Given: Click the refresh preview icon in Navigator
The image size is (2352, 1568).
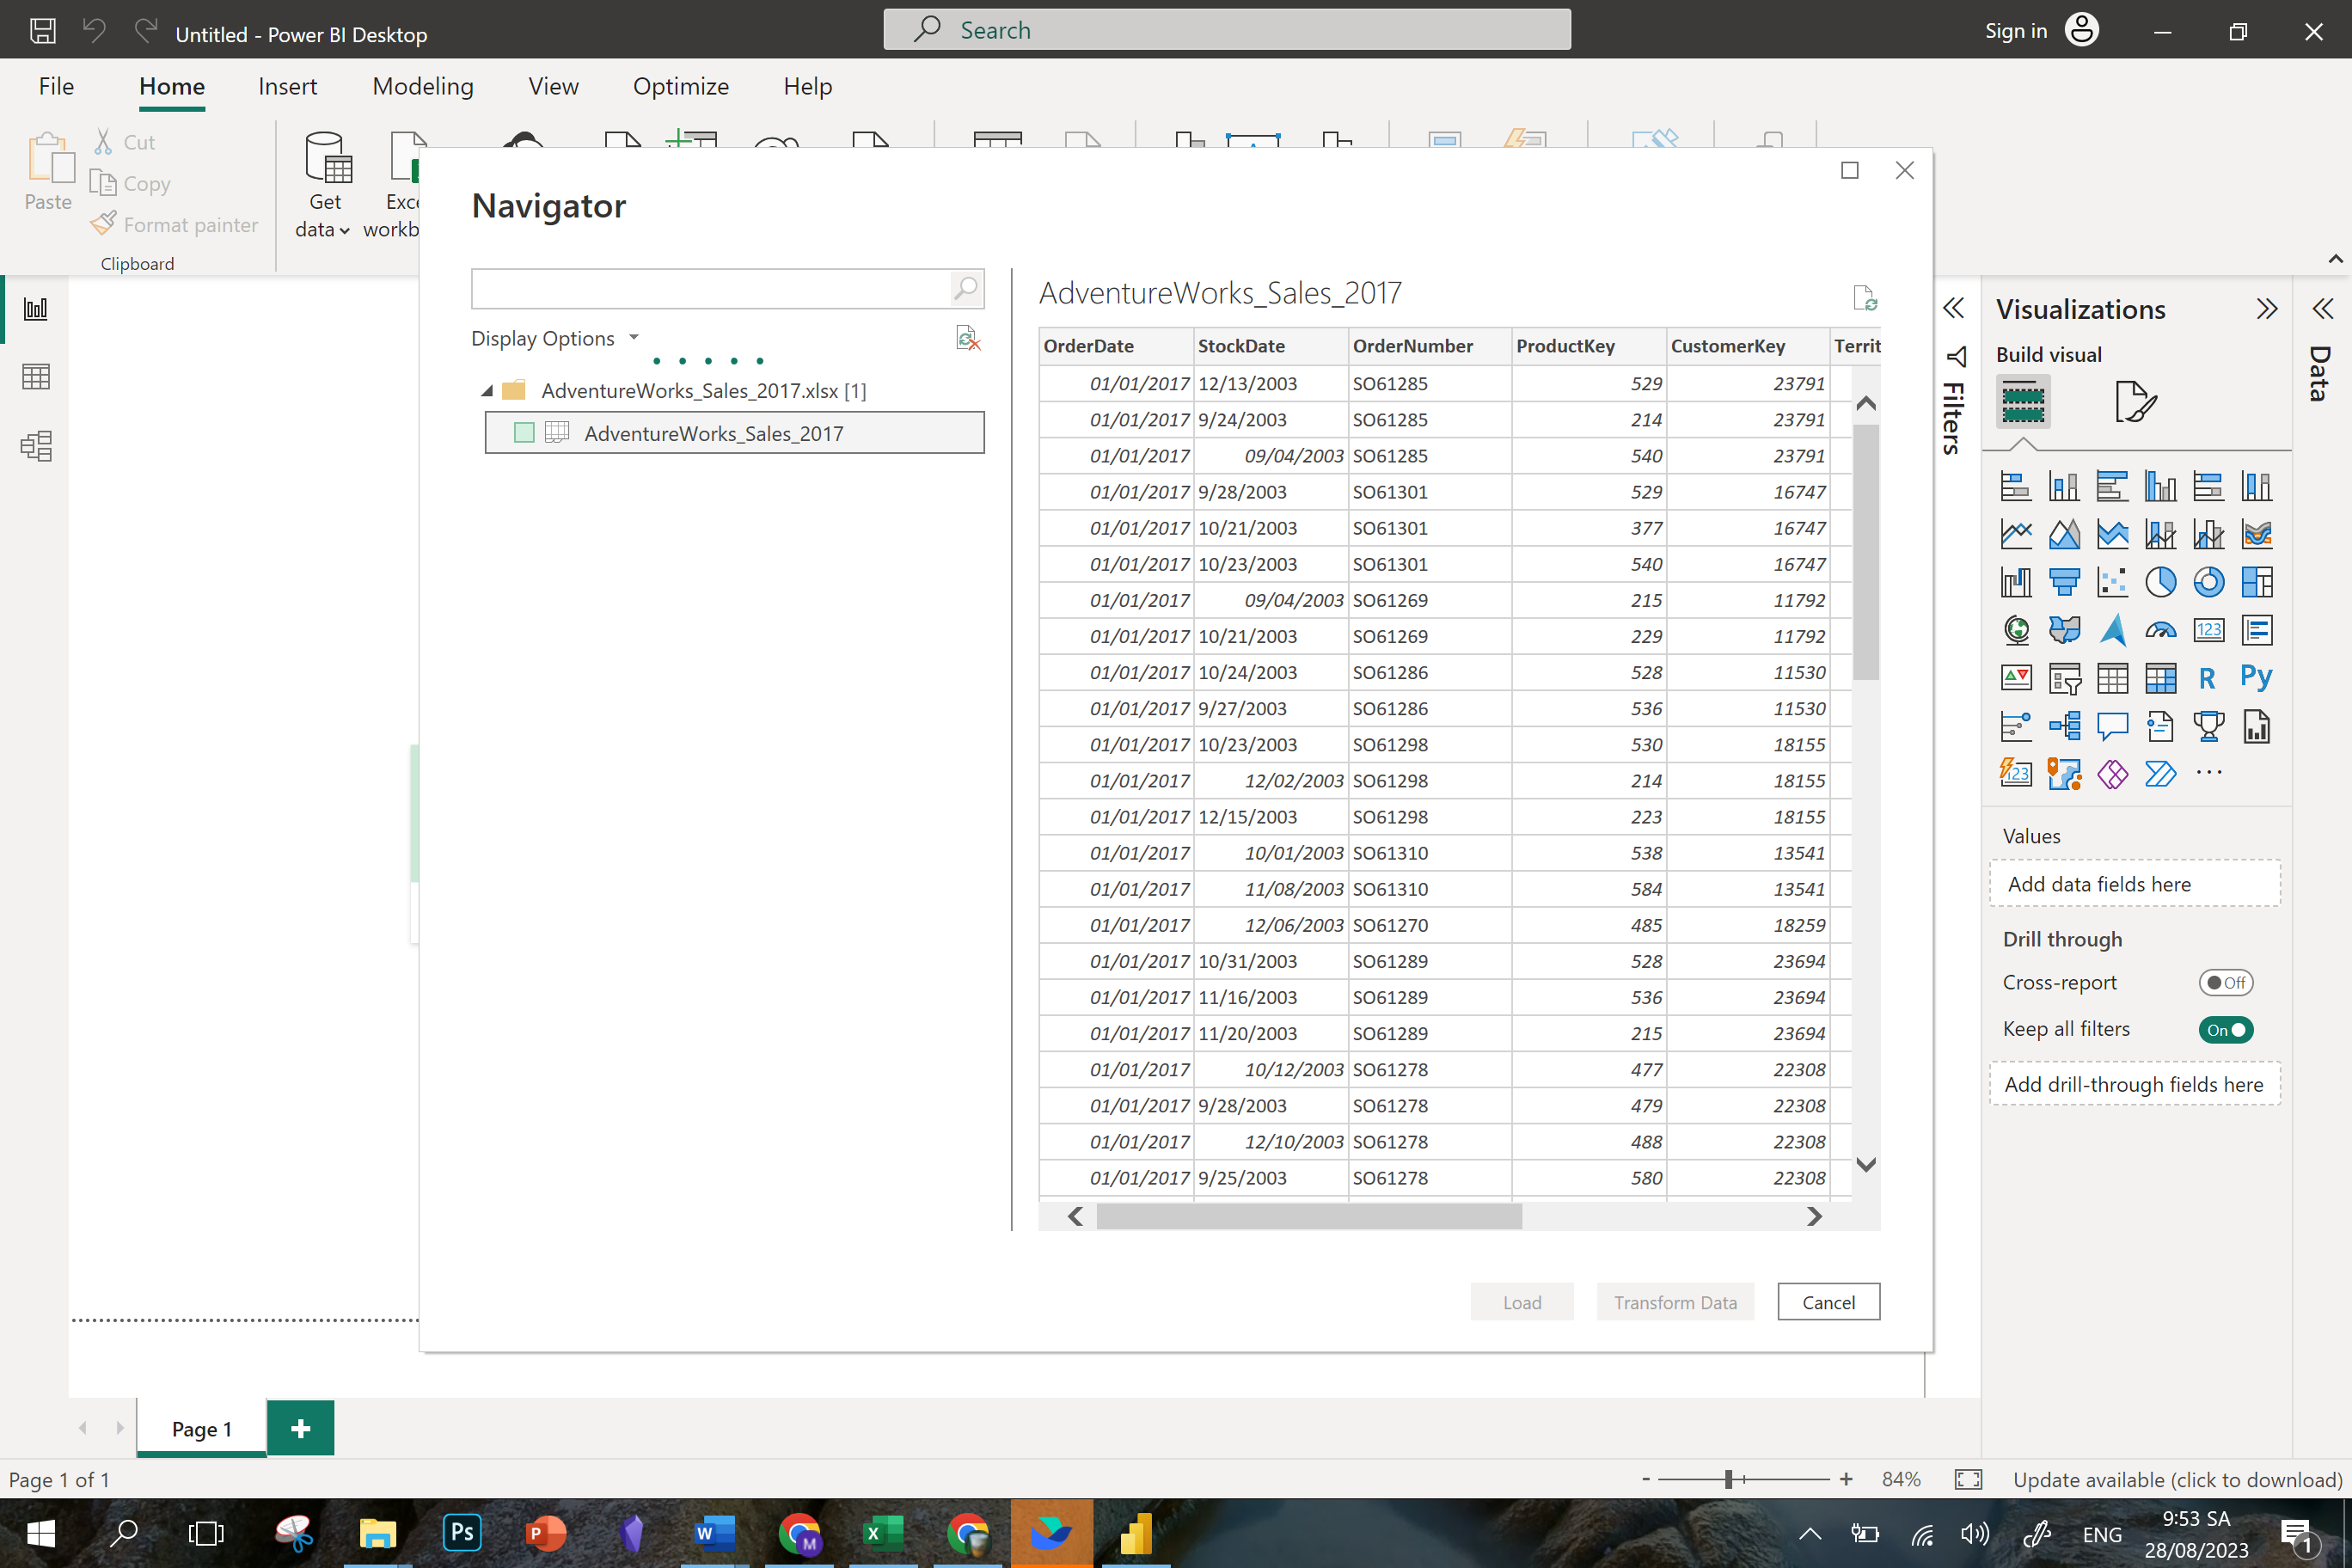Looking at the screenshot, I should [x=1864, y=297].
